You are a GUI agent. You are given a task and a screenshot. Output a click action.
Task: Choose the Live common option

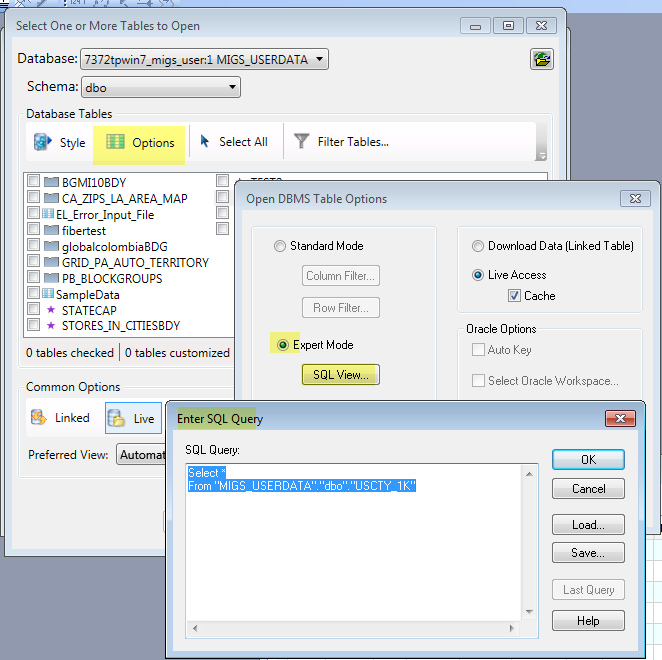pyautogui.click(x=132, y=418)
